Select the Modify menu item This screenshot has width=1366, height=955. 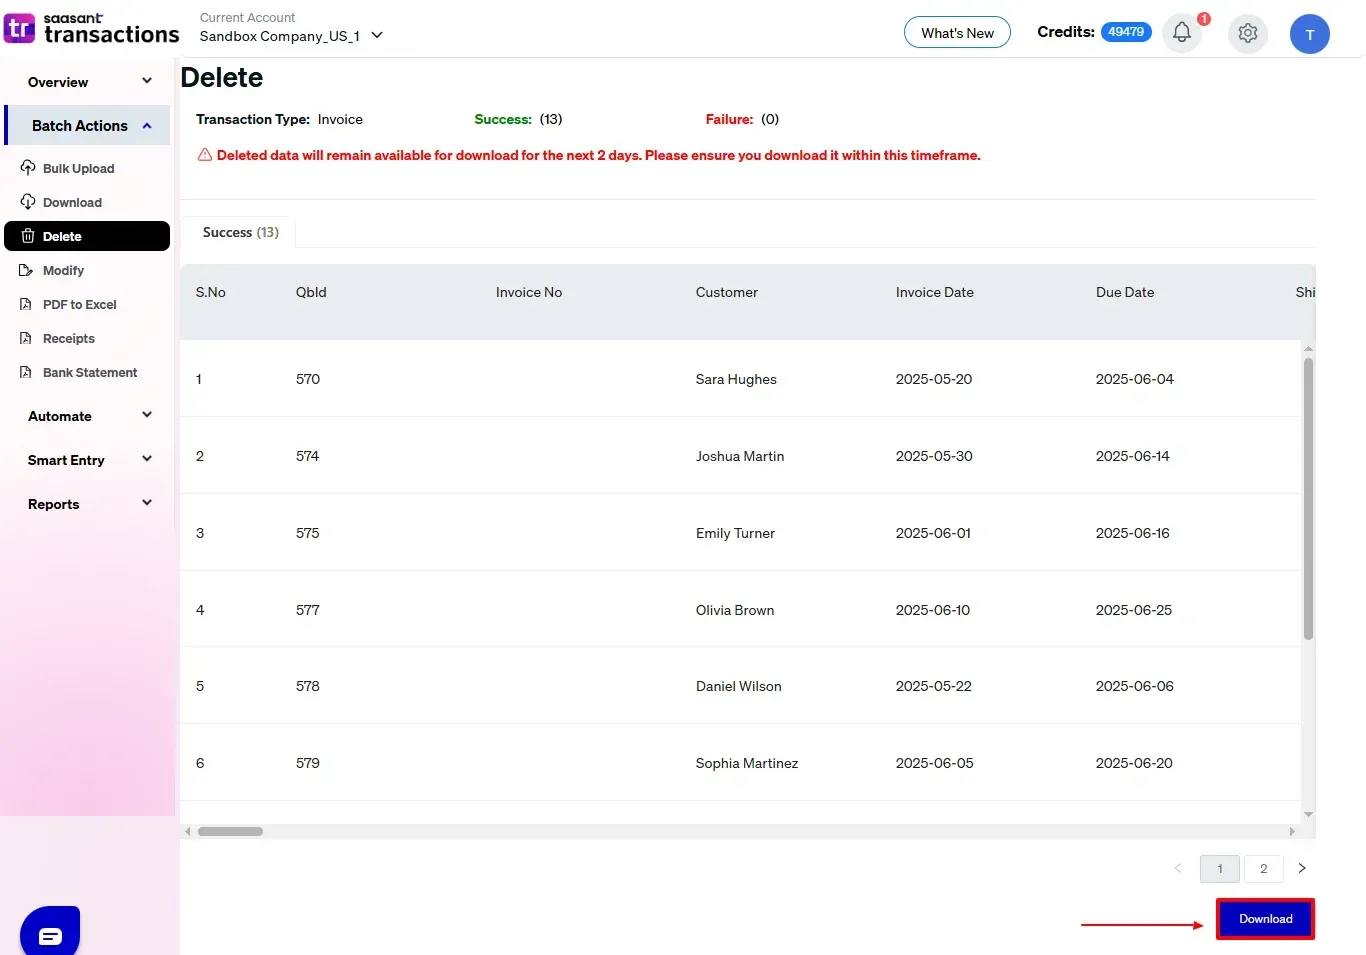click(x=63, y=270)
